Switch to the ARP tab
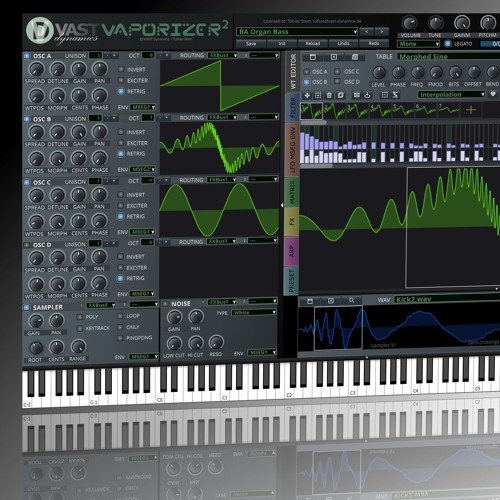 tap(291, 251)
